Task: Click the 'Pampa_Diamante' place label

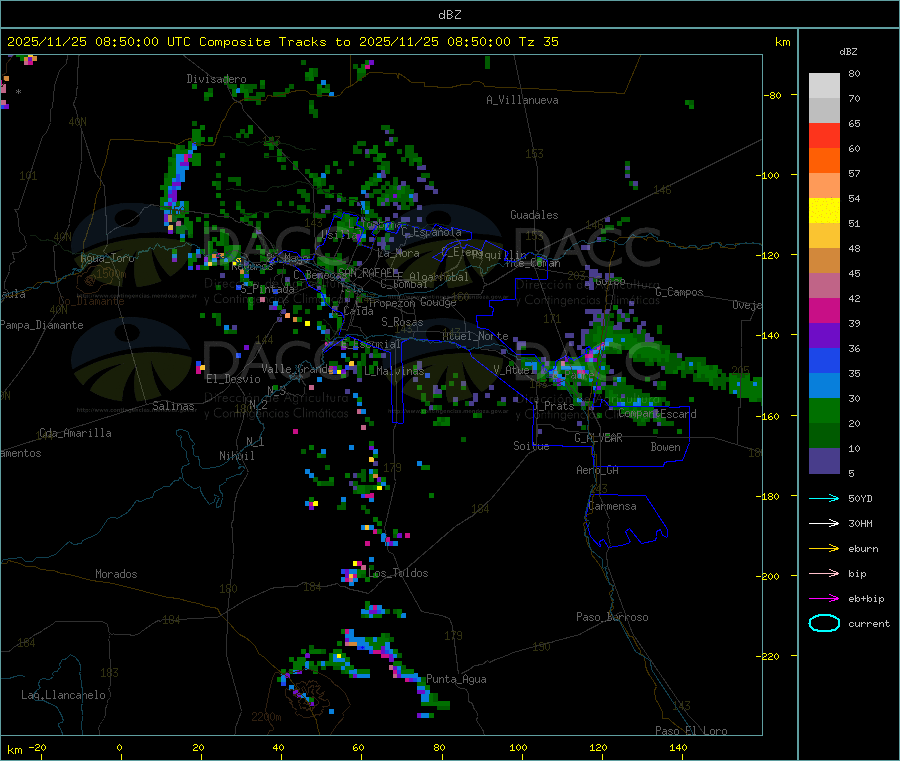Action: [42, 325]
